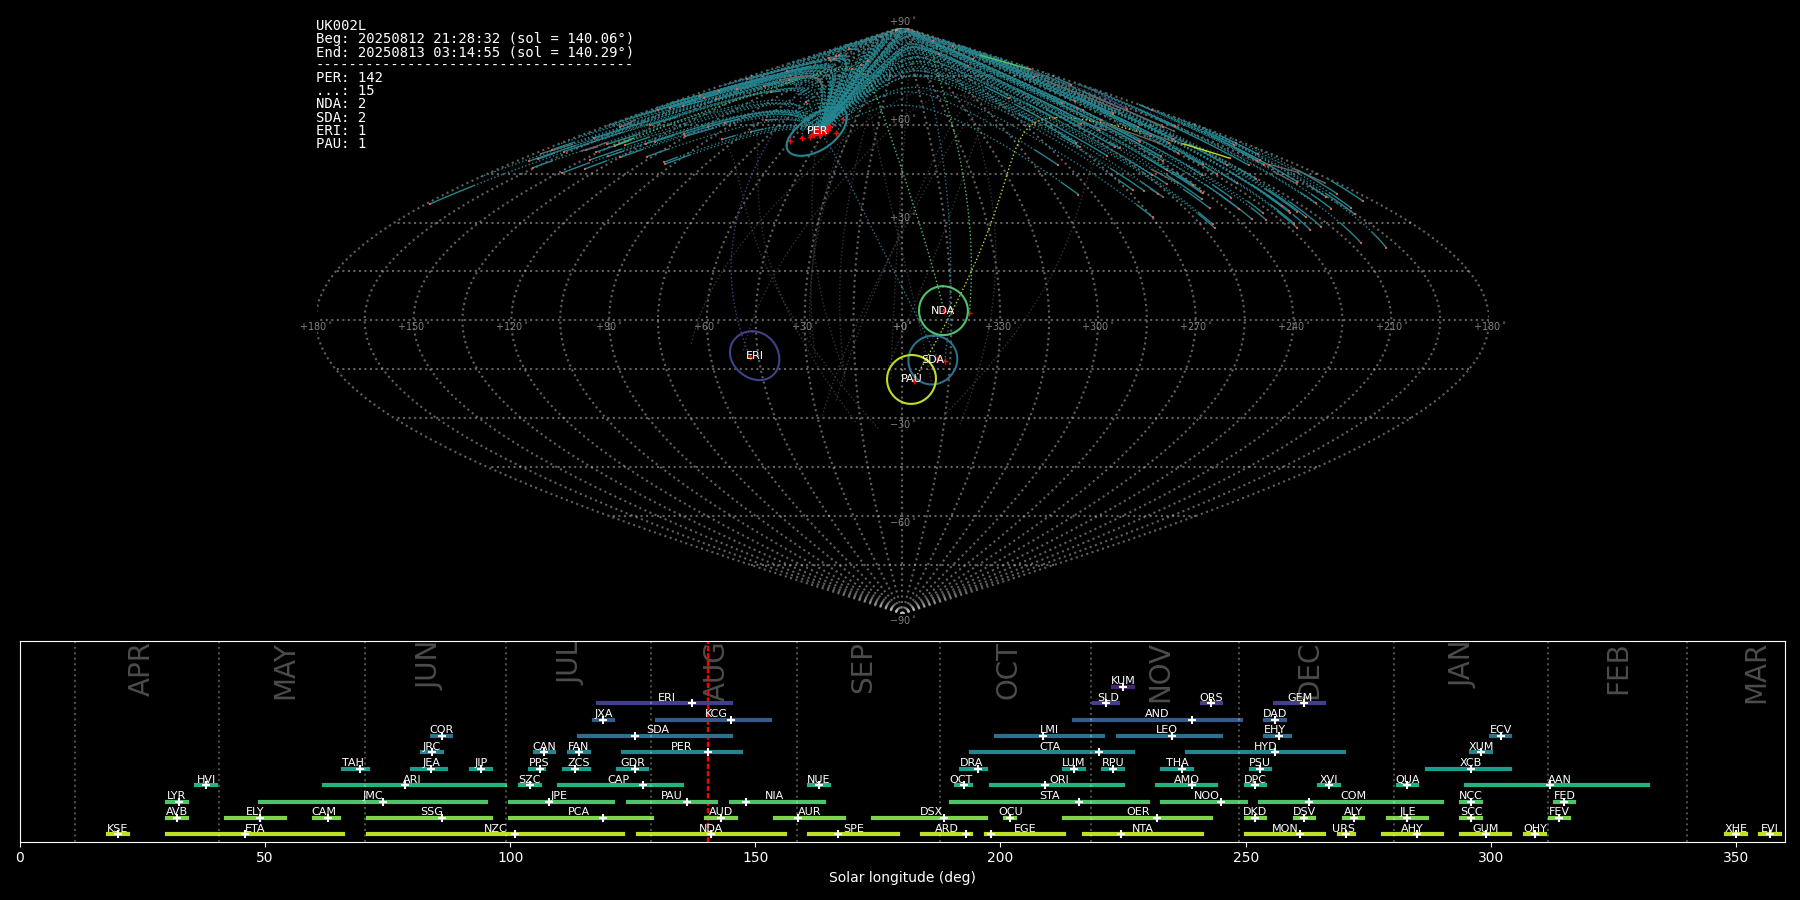This screenshot has height=900, width=1800.
Task: Click the STA shower bar in timeline
Action: pos(1049,802)
